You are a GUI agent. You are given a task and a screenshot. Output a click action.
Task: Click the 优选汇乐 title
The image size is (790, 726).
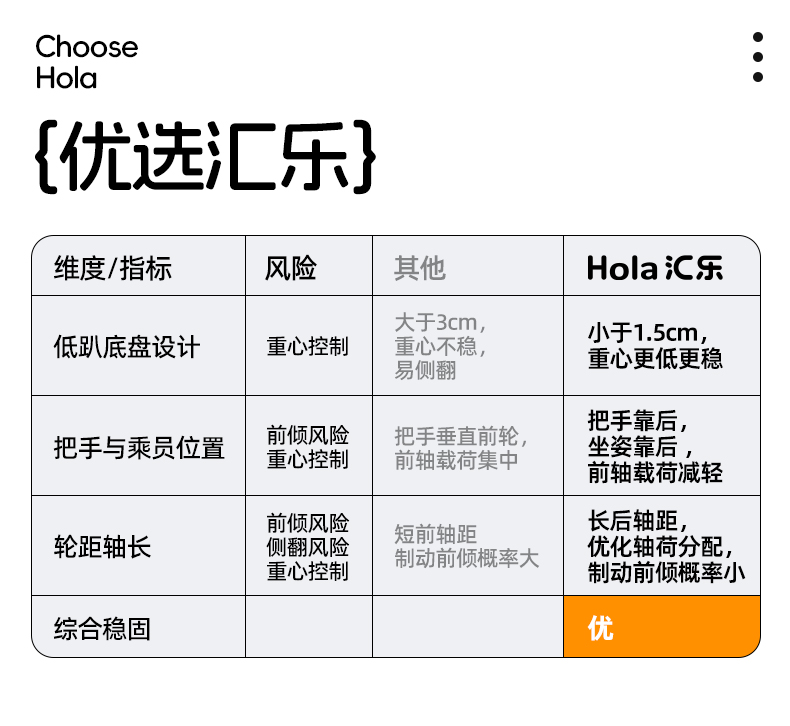(206, 158)
